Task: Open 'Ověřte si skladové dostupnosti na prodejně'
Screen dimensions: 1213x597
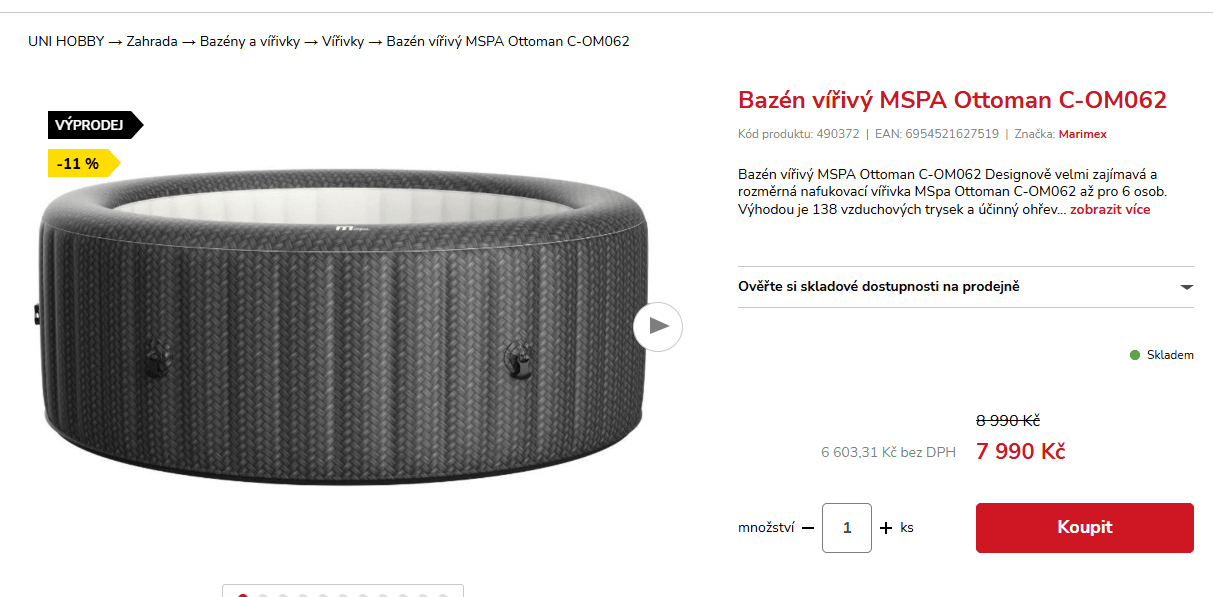Action: [x=966, y=287]
